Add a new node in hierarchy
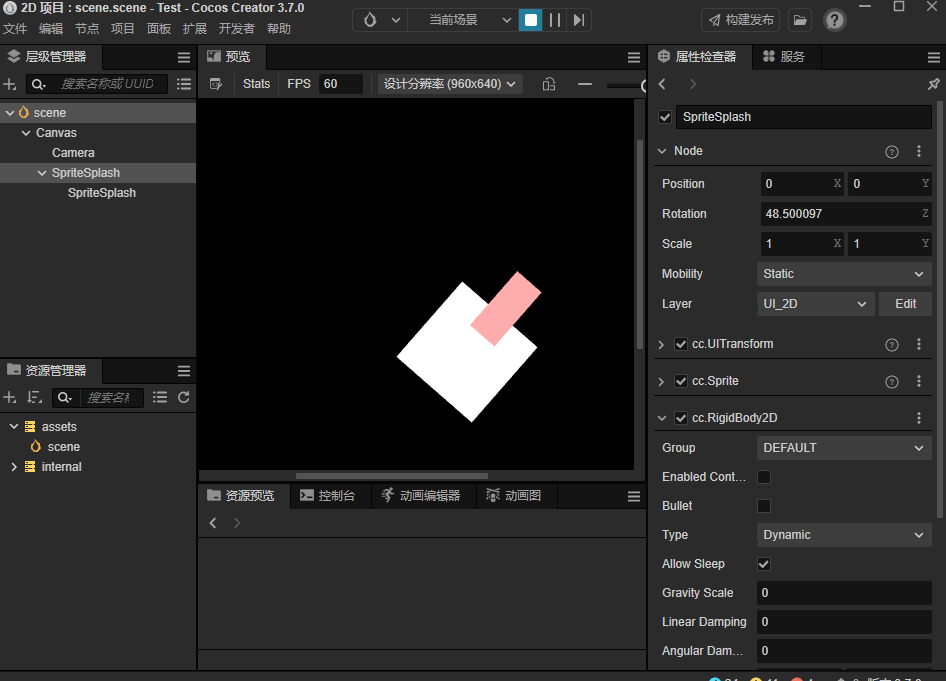The image size is (946, 681). (x=10, y=84)
